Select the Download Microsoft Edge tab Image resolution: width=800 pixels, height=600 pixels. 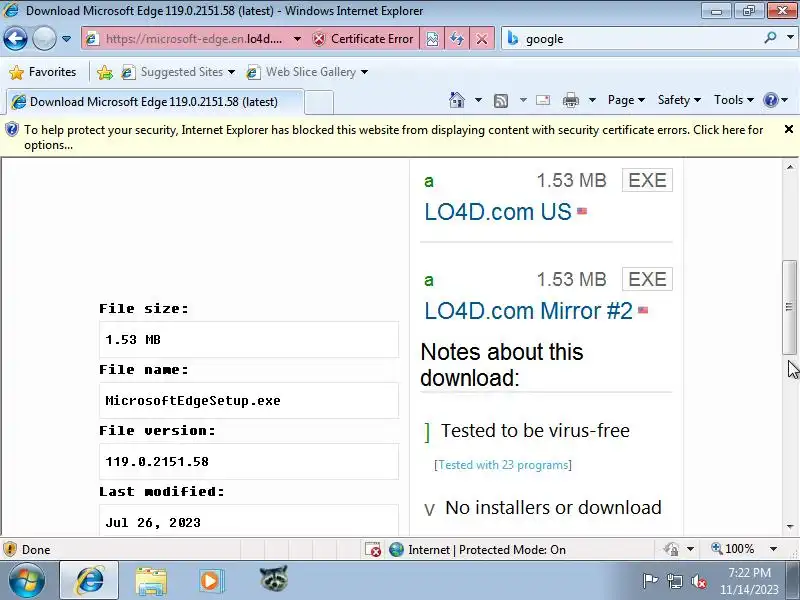(155, 102)
